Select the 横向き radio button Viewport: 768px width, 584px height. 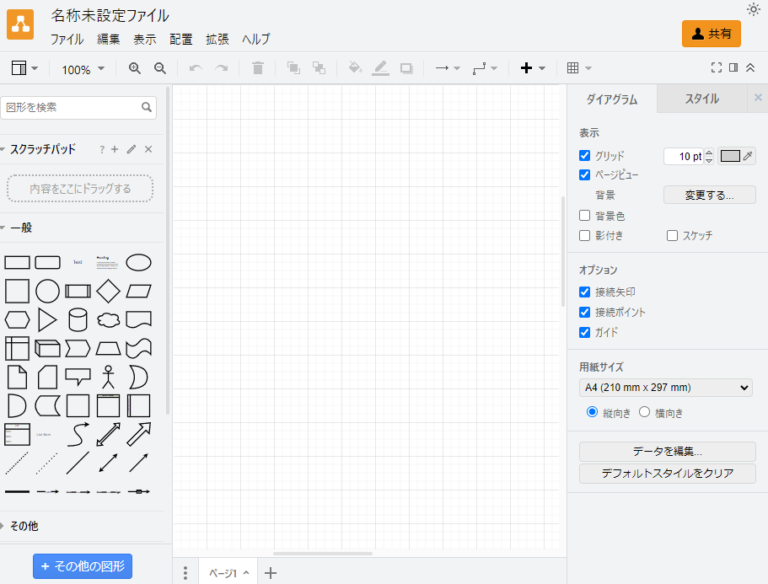pyautogui.click(x=645, y=412)
